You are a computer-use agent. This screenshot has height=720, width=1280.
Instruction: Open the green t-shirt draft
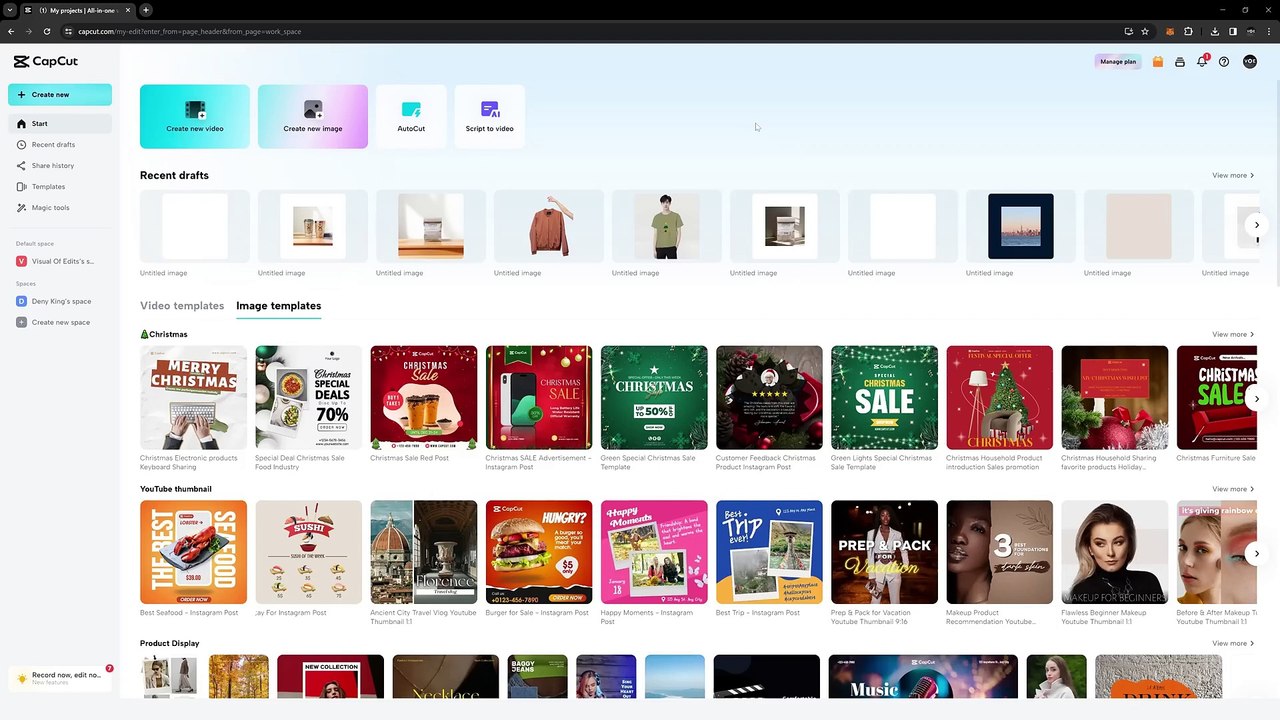coord(667,227)
